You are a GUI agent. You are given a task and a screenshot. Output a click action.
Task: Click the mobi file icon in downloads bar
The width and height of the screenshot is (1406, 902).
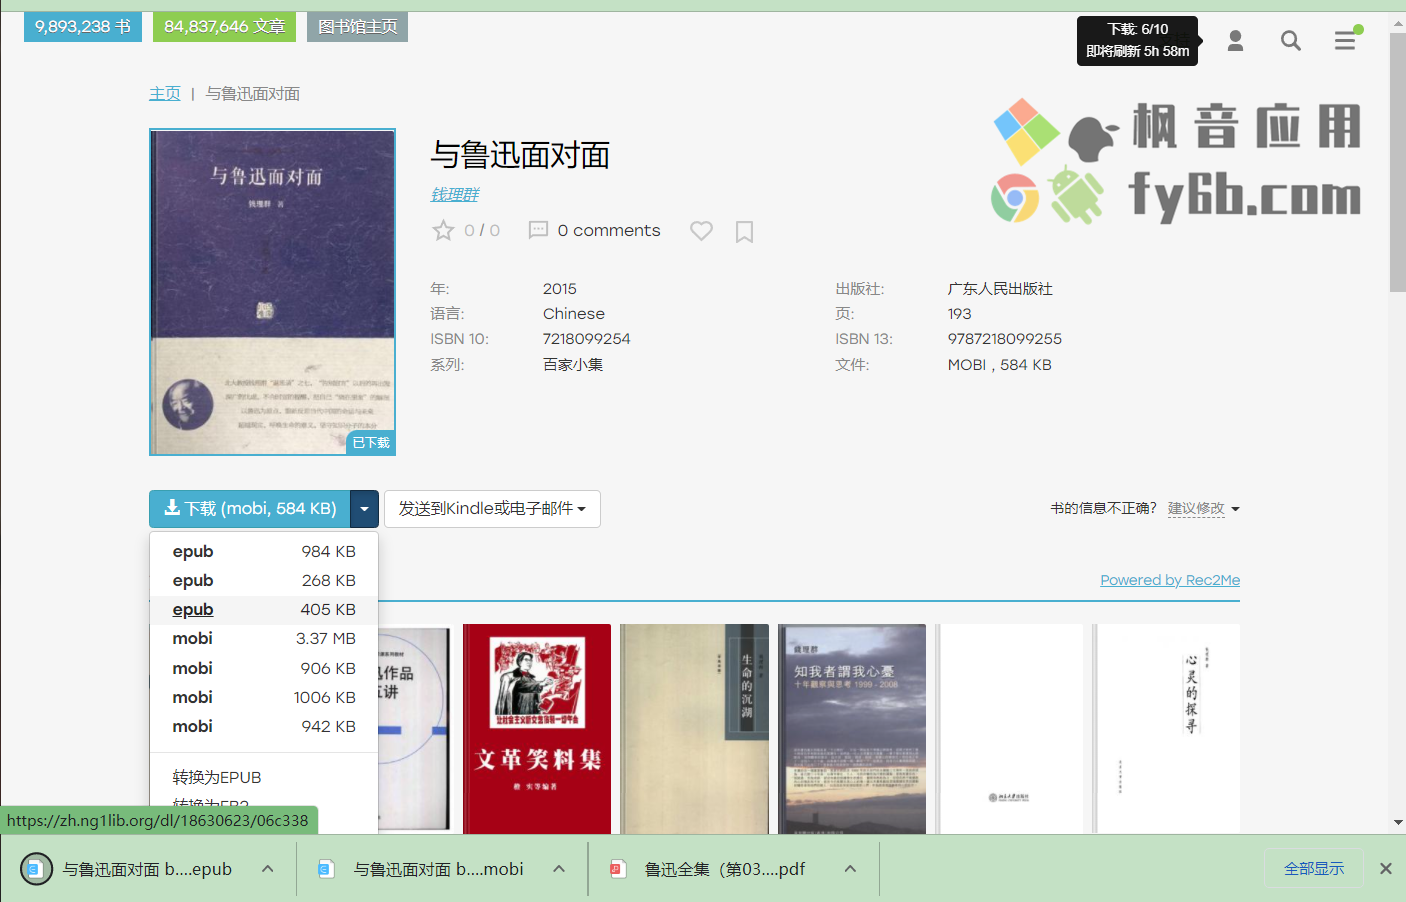tap(326, 869)
